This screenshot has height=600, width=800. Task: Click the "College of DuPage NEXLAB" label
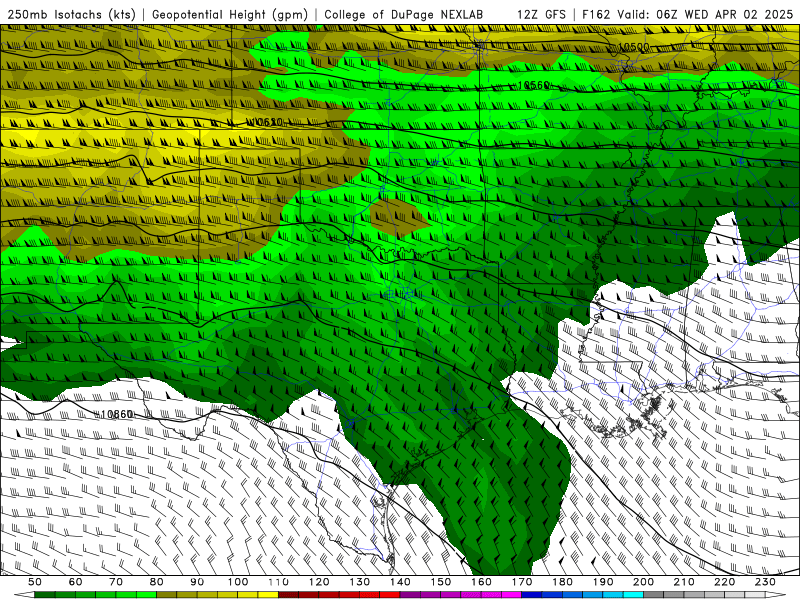tap(404, 14)
